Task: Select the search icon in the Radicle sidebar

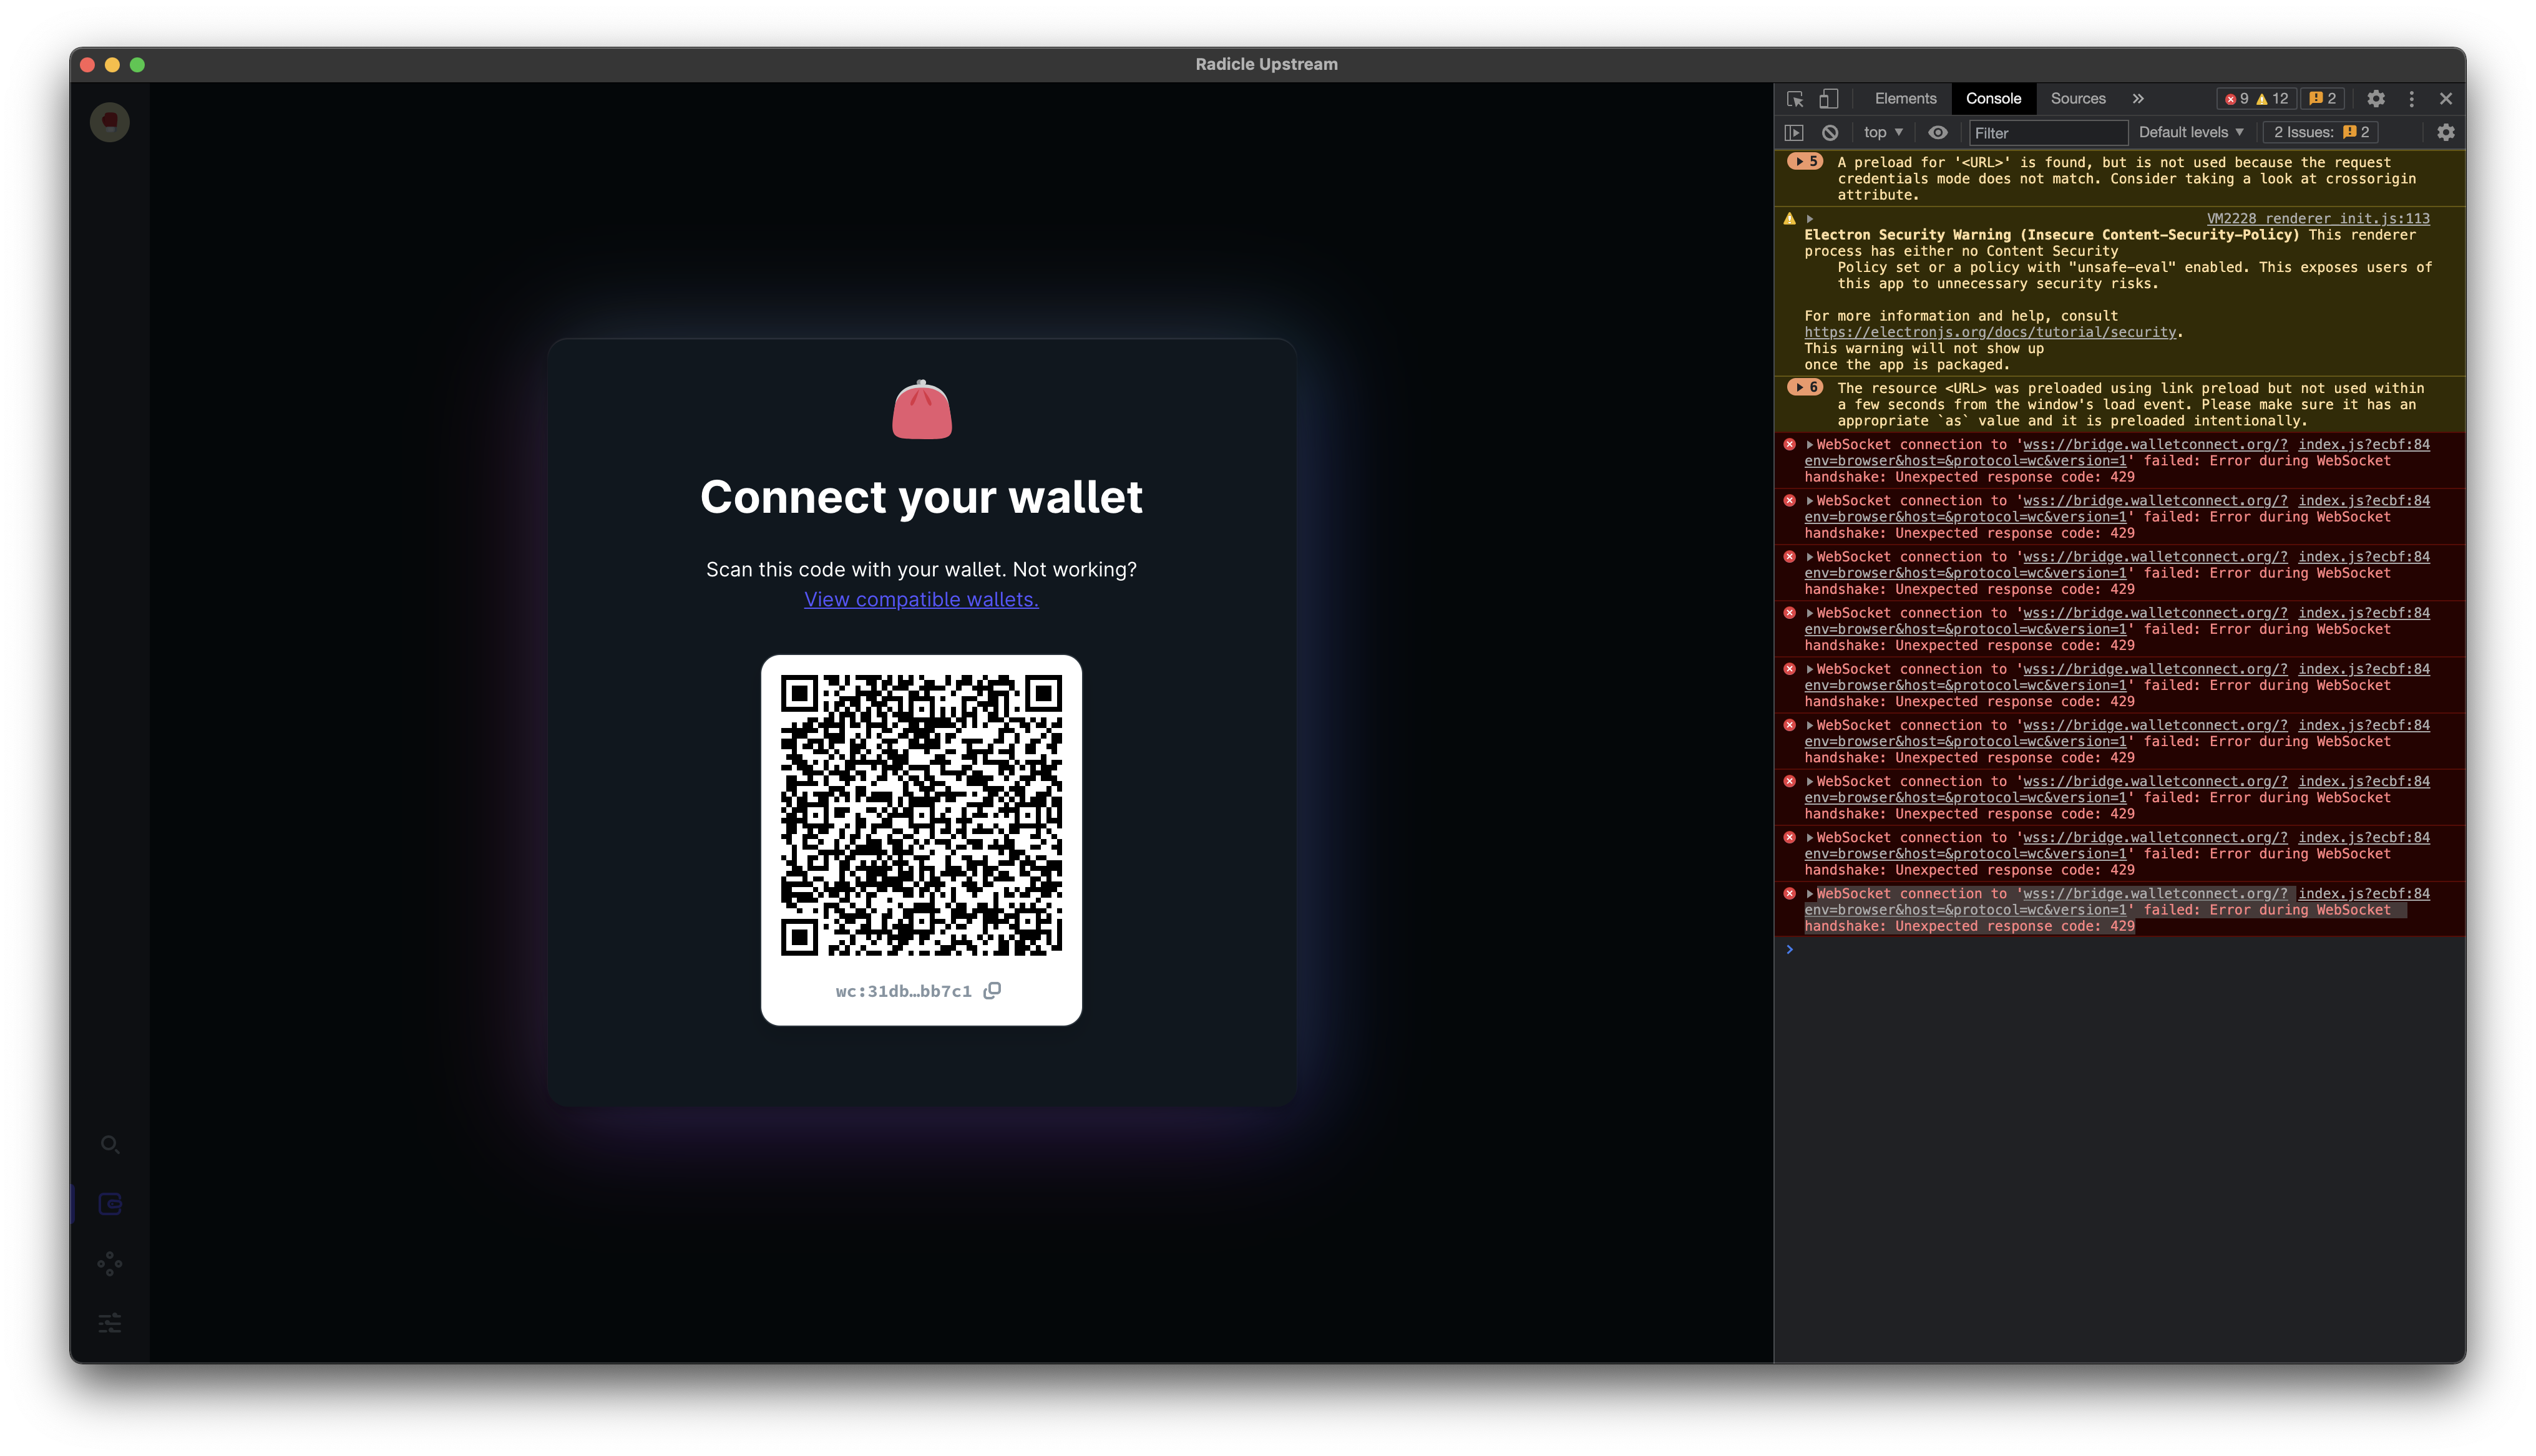Action: pyautogui.click(x=110, y=1144)
